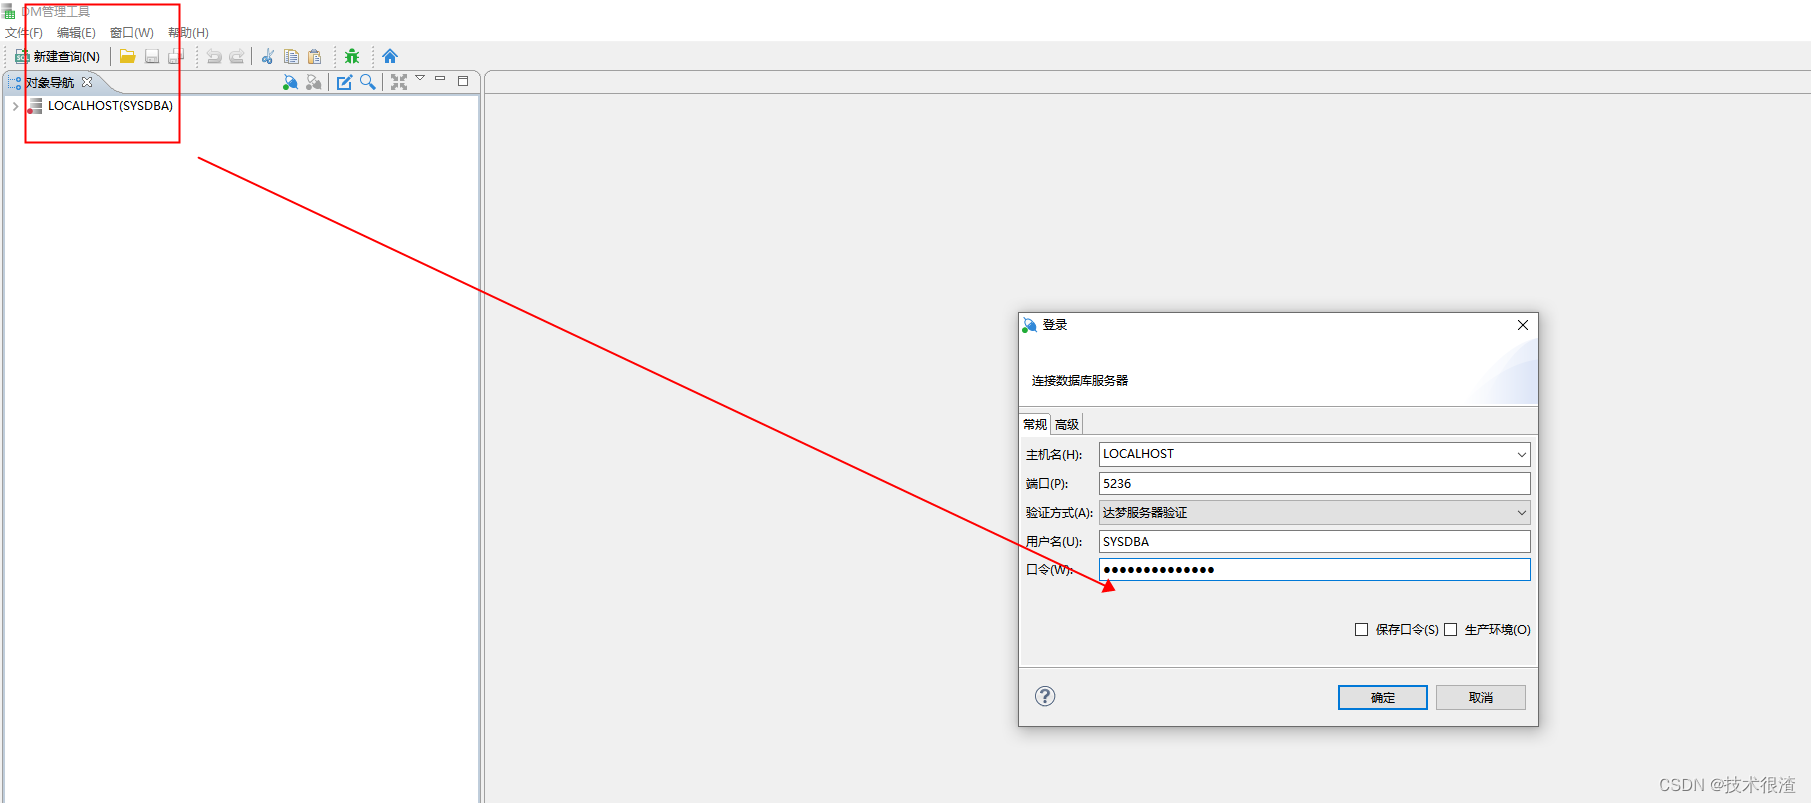The image size is (1811, 803).
Task: Open the 帮助(H) menu
Action: 188,33
